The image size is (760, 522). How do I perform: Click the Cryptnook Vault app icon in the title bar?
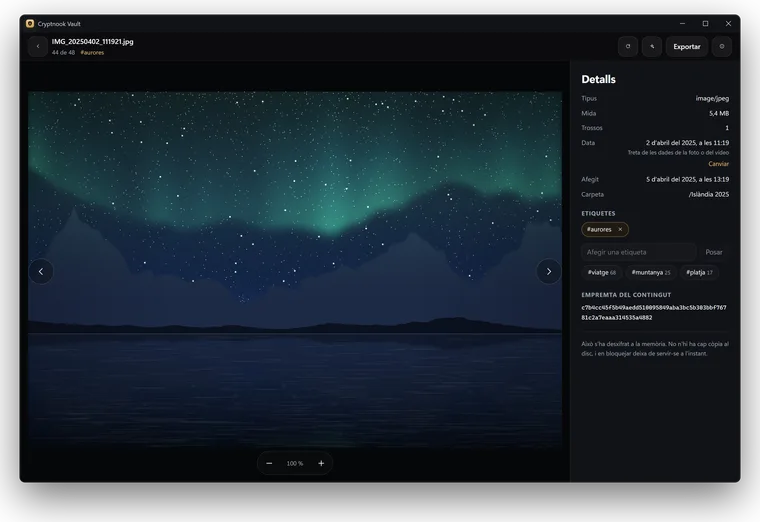(30, 23)
